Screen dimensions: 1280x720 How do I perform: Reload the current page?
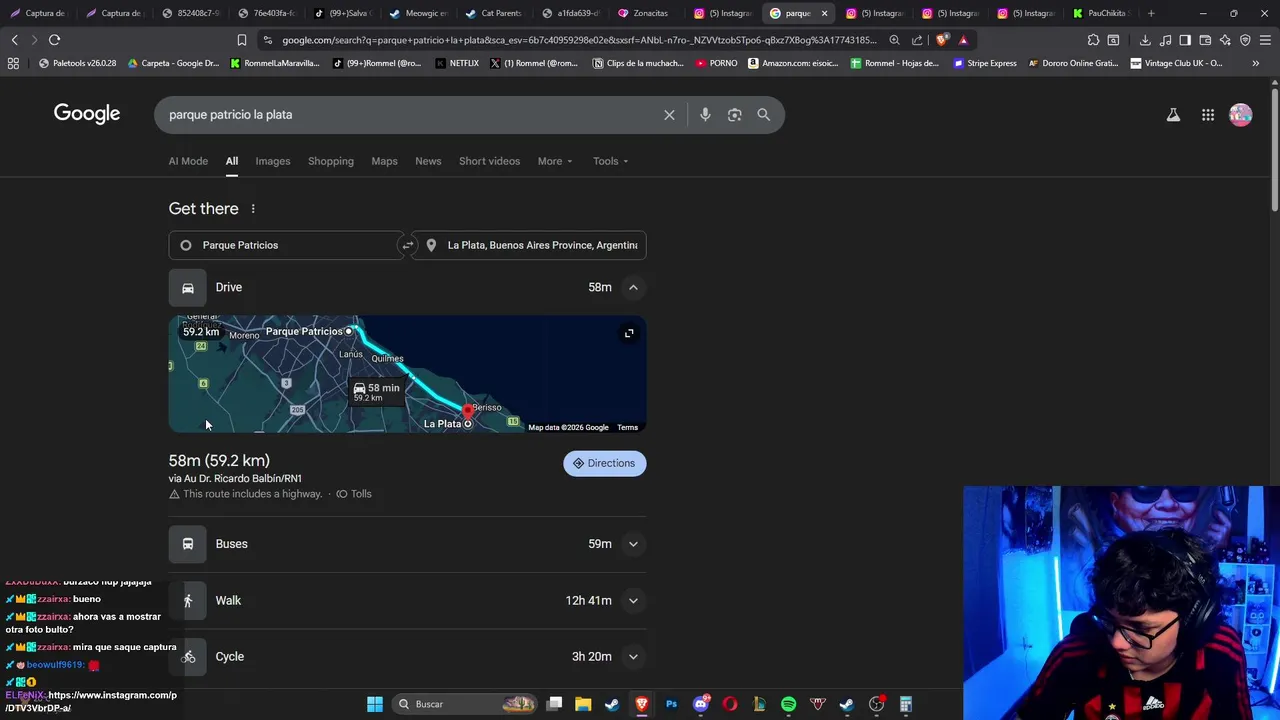[54, 40]
